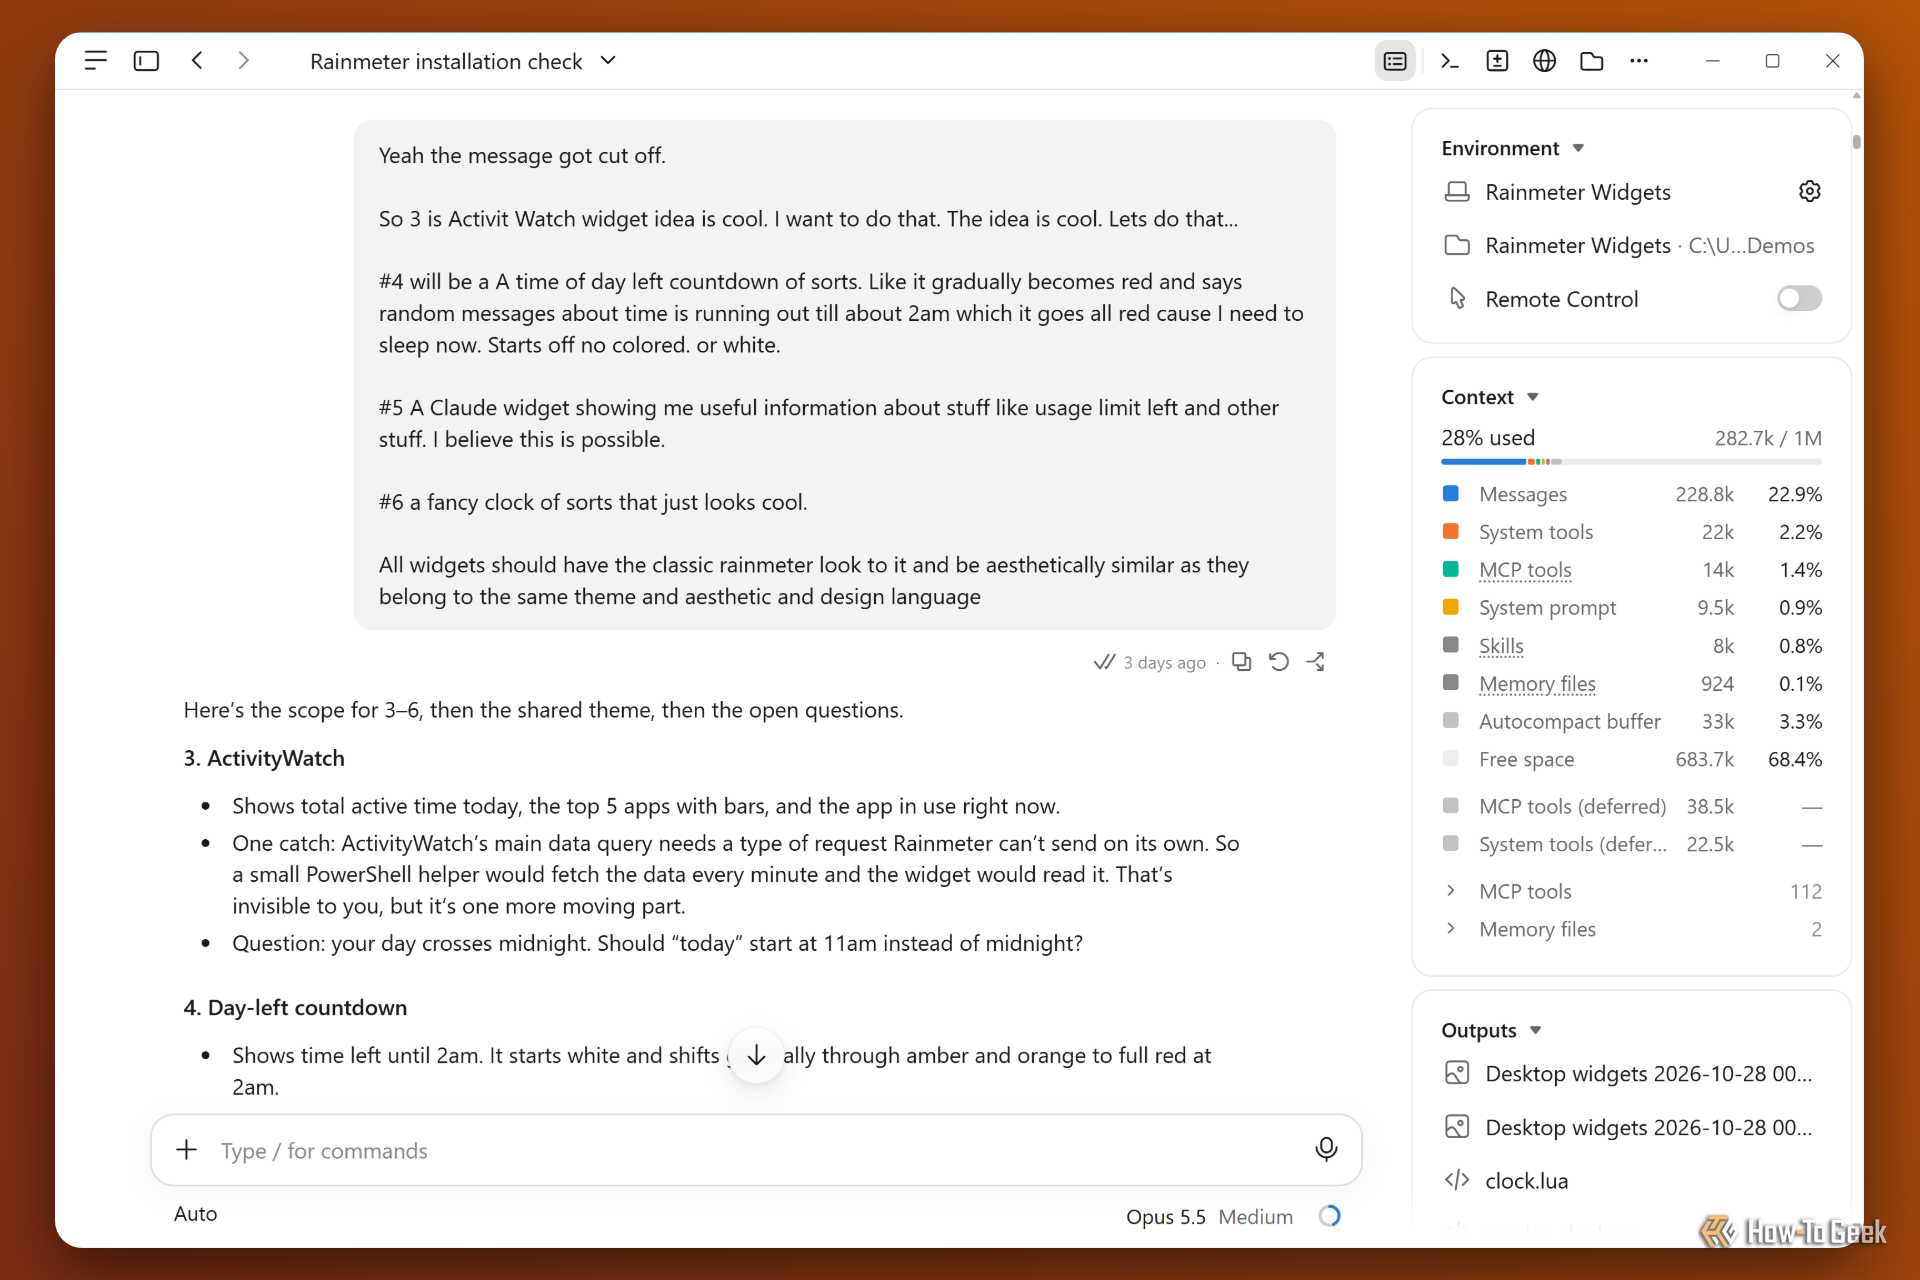Click the rewind/retry icon under message

click(1279, 662)
